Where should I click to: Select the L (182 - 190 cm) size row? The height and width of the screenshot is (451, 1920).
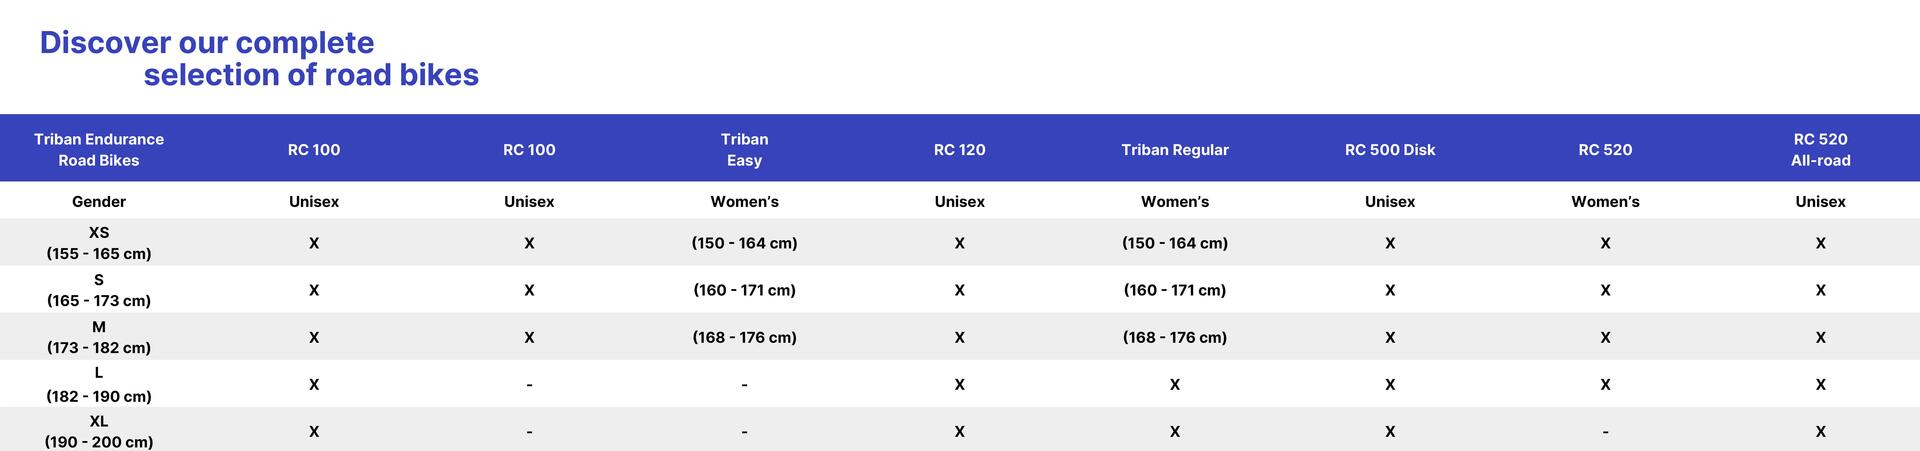coord(960,384)
